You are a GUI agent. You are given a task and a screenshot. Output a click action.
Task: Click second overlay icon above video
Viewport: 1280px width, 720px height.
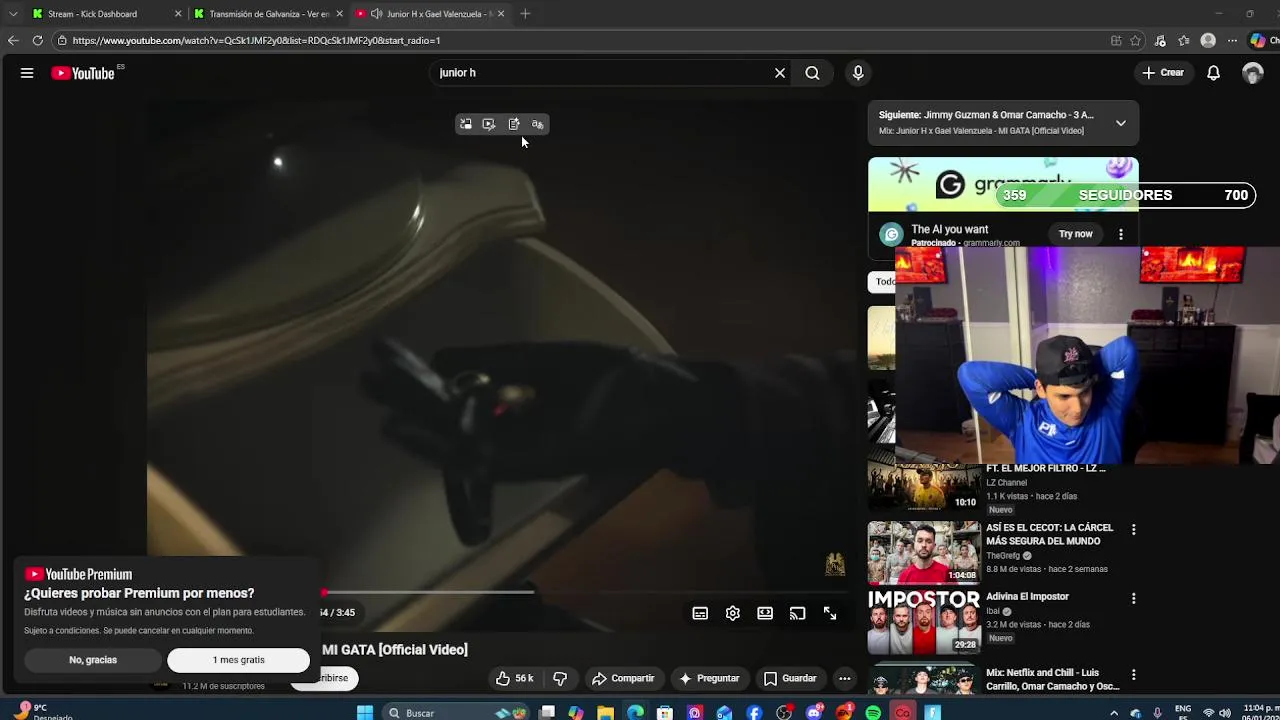[x=489, y=124]
